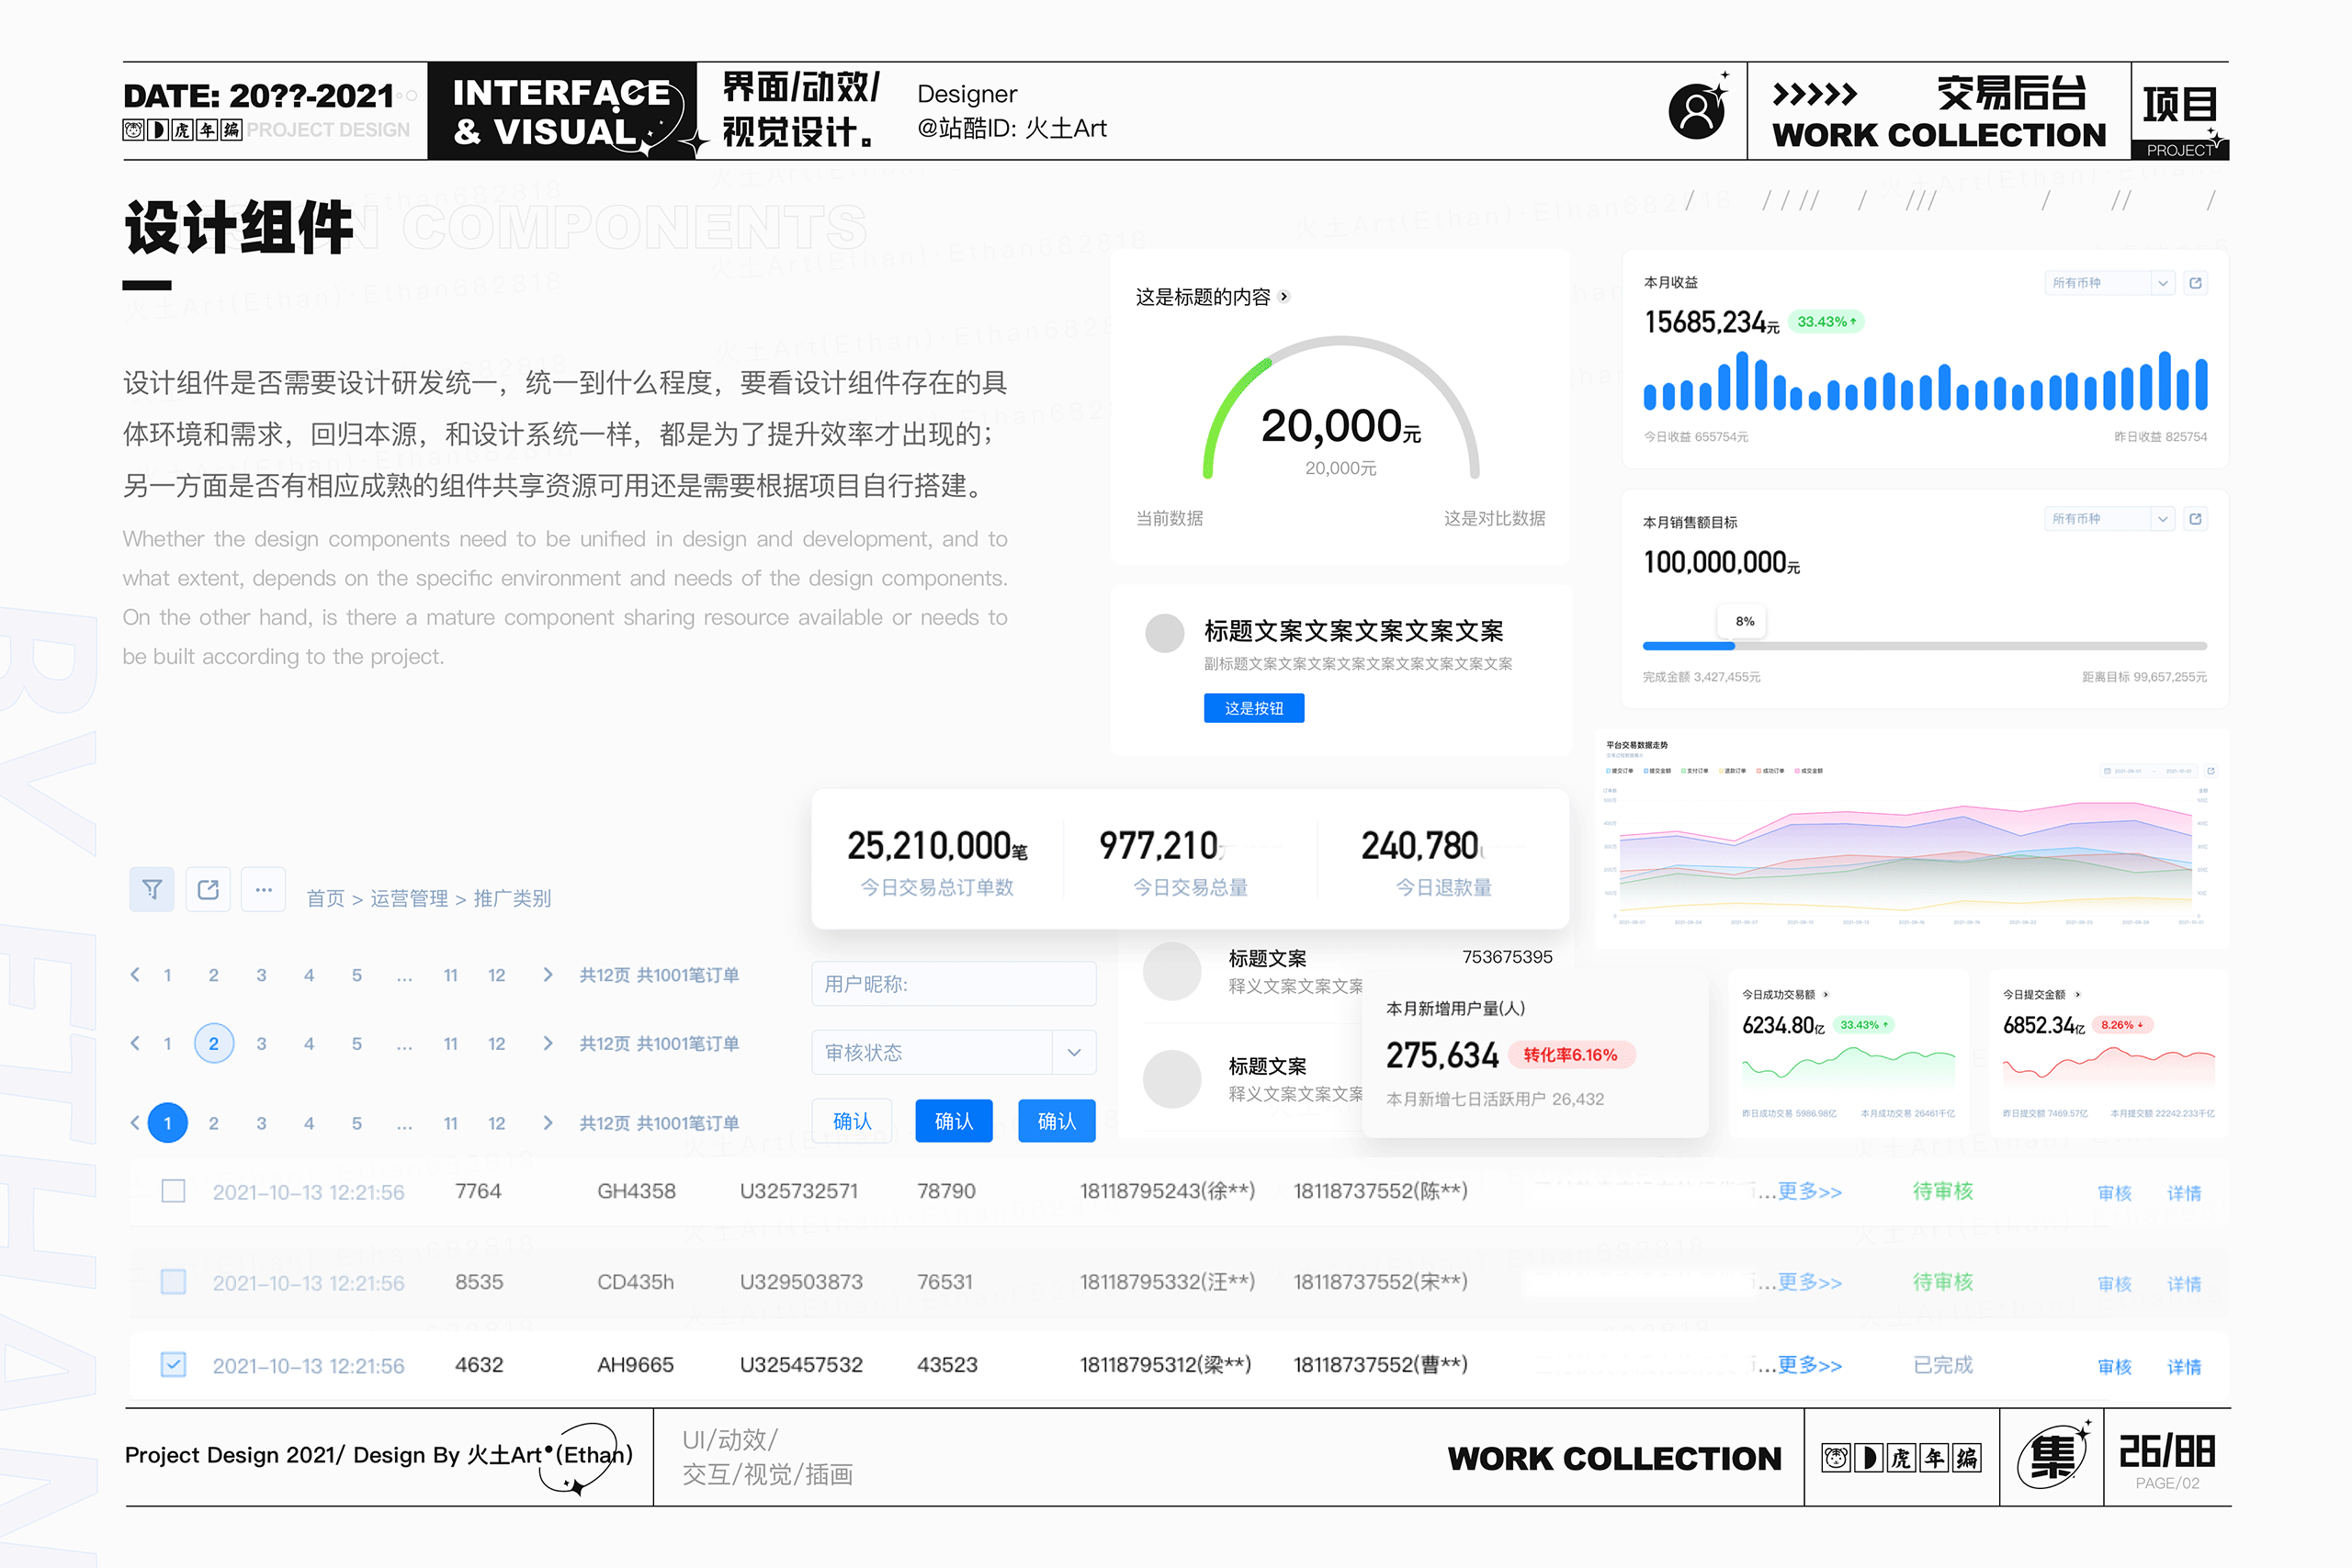Click next arrow in row with outlined page 2
The height and width of the screenshot is (1568, 2352).
547,1043
